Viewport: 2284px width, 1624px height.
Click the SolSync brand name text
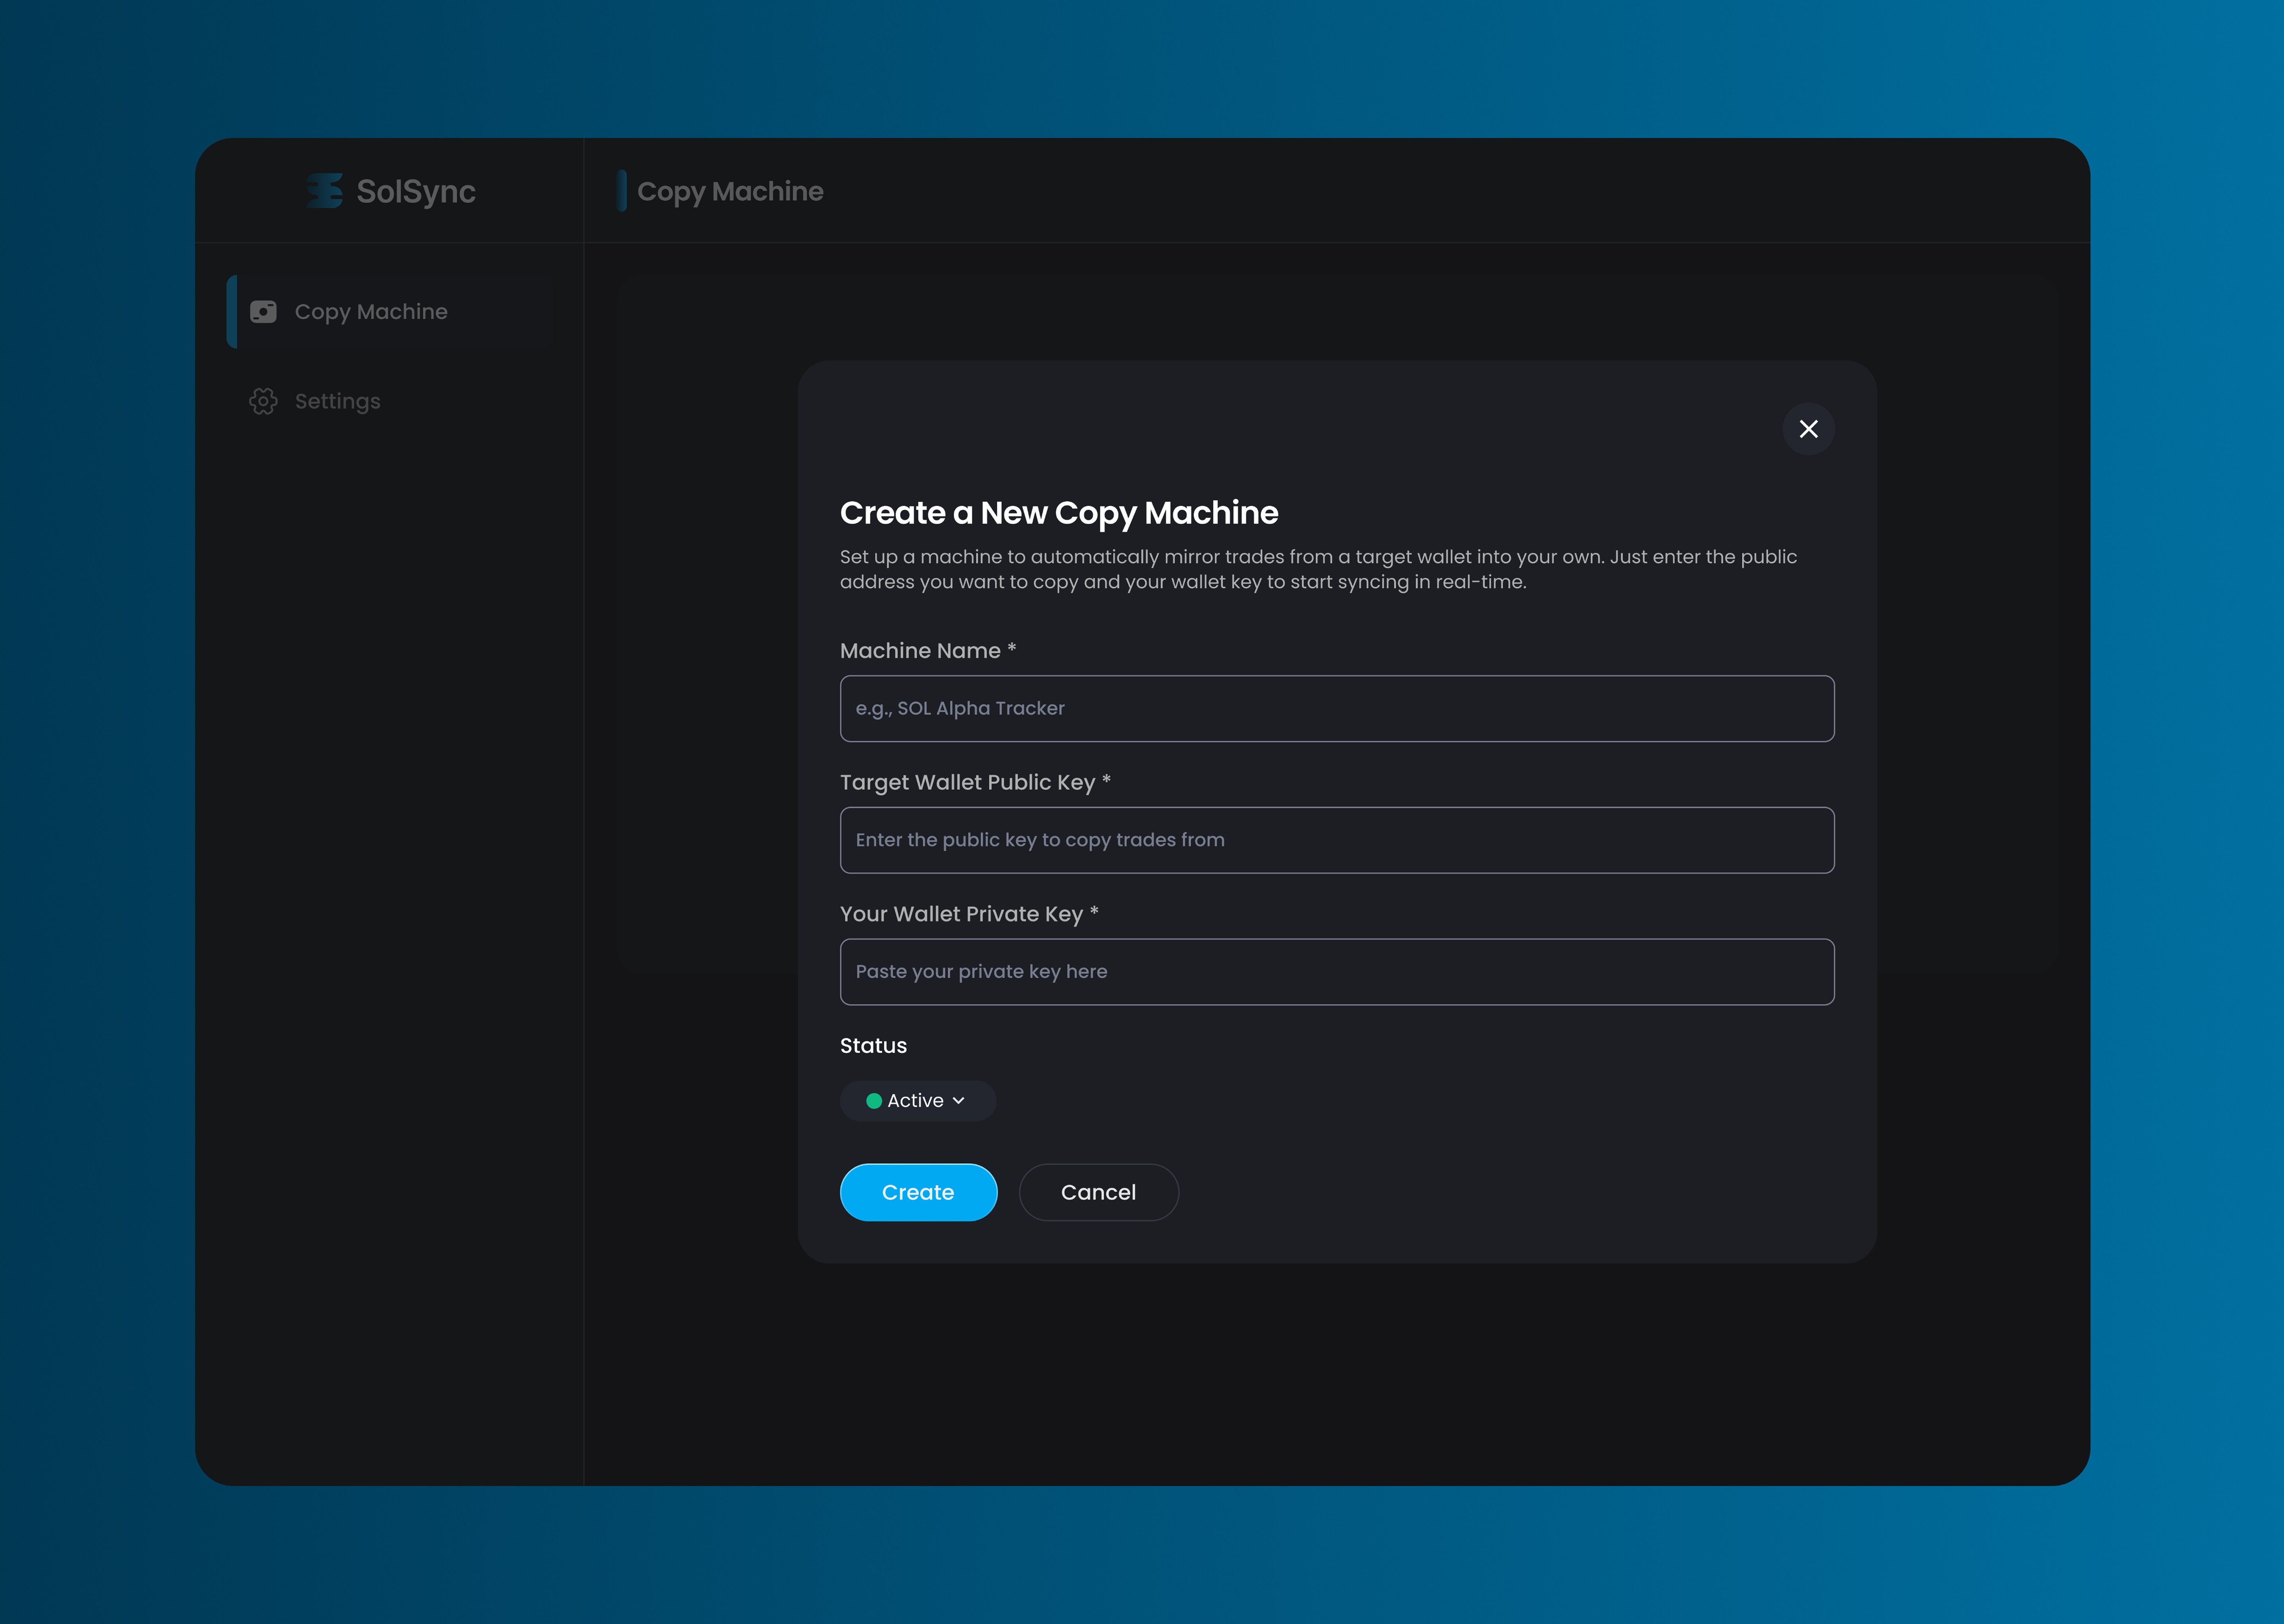pyautogui.click(x=416, y=191)
